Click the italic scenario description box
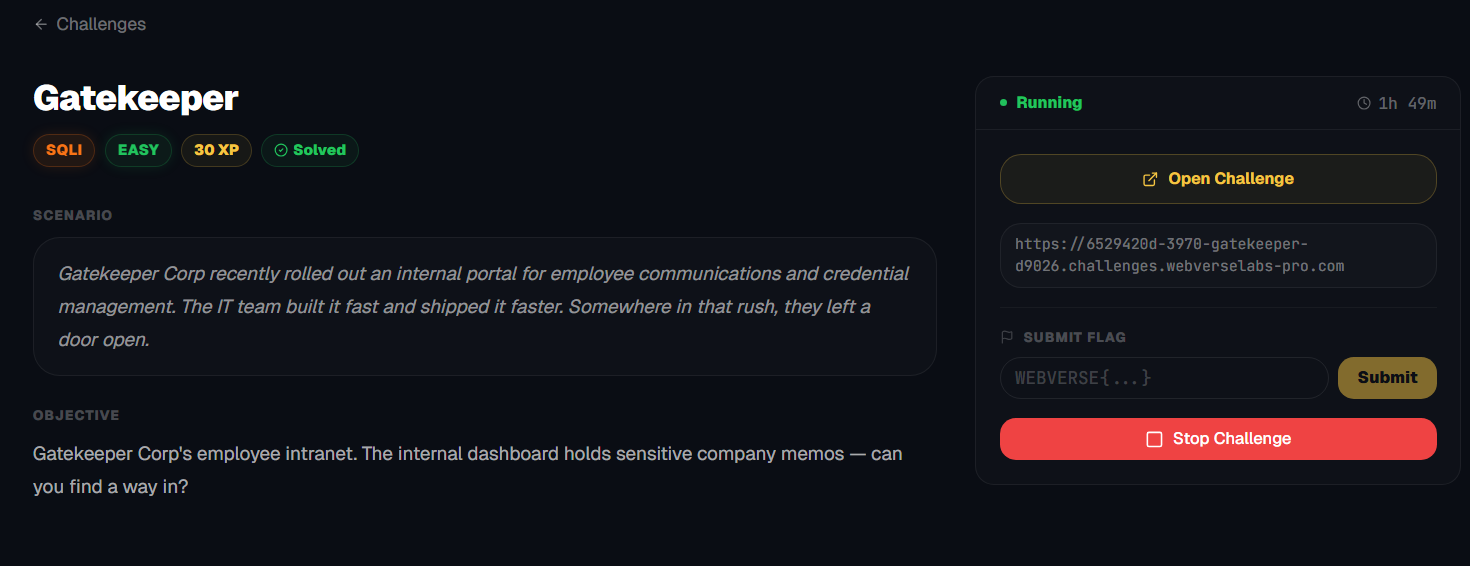 tap(484, 306)
